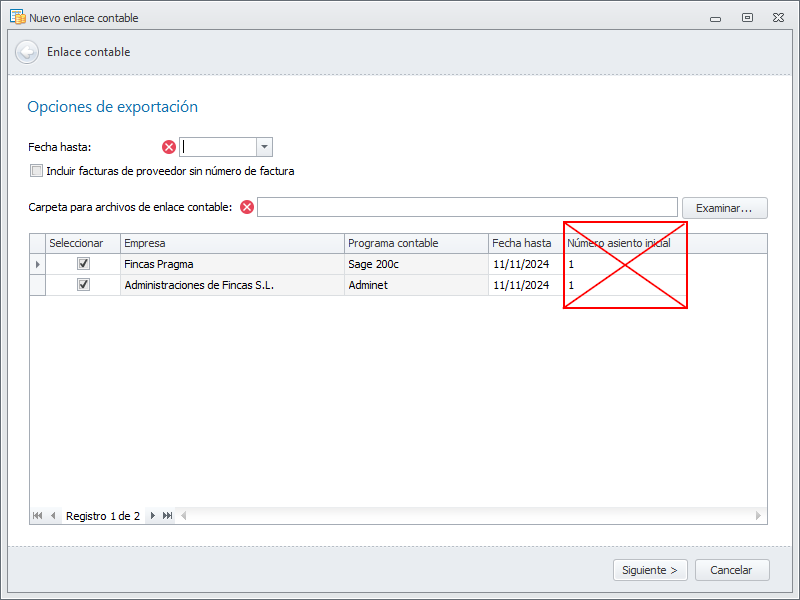
Task: Click the Cancelar button
Action: (x=732, y=570)
